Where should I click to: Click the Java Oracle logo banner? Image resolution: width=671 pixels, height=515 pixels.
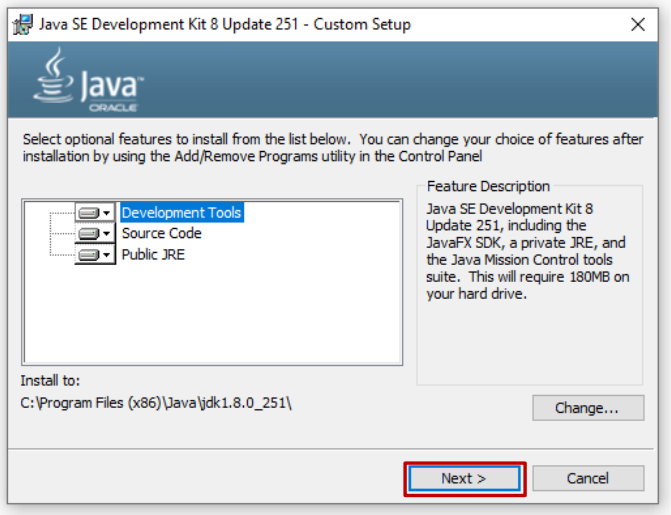pyautogui.click(x=89, y=80)
